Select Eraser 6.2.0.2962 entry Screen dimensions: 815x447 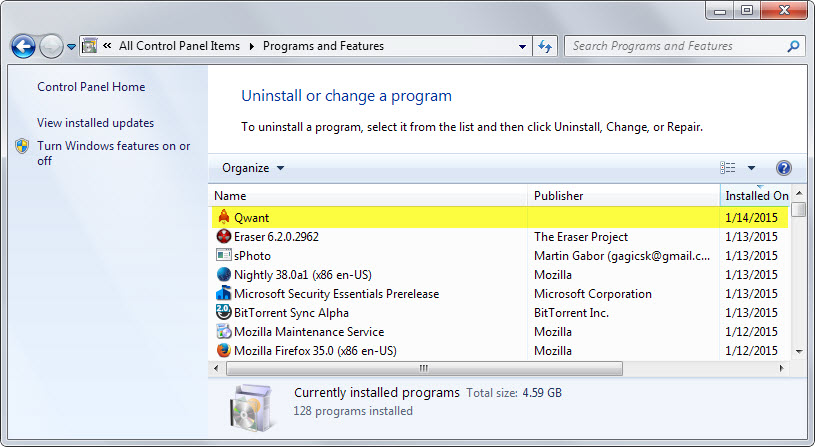click(x=276, y=236)
